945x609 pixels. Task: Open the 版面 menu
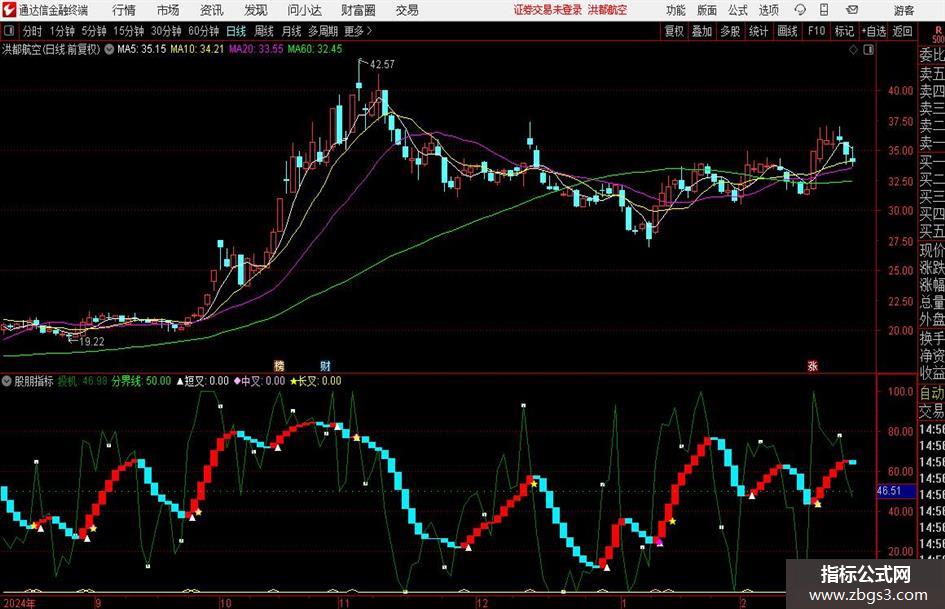click(706, 10)
